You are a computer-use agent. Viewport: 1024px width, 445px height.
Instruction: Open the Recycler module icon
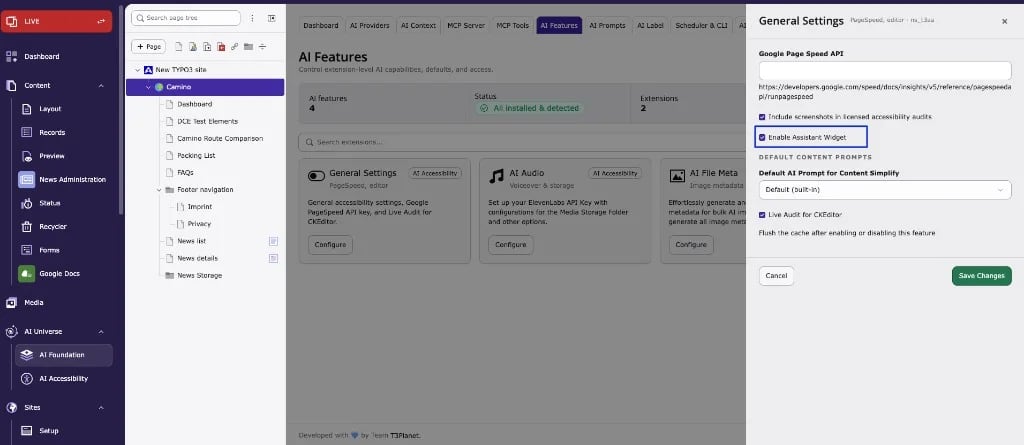pos(27,227)
